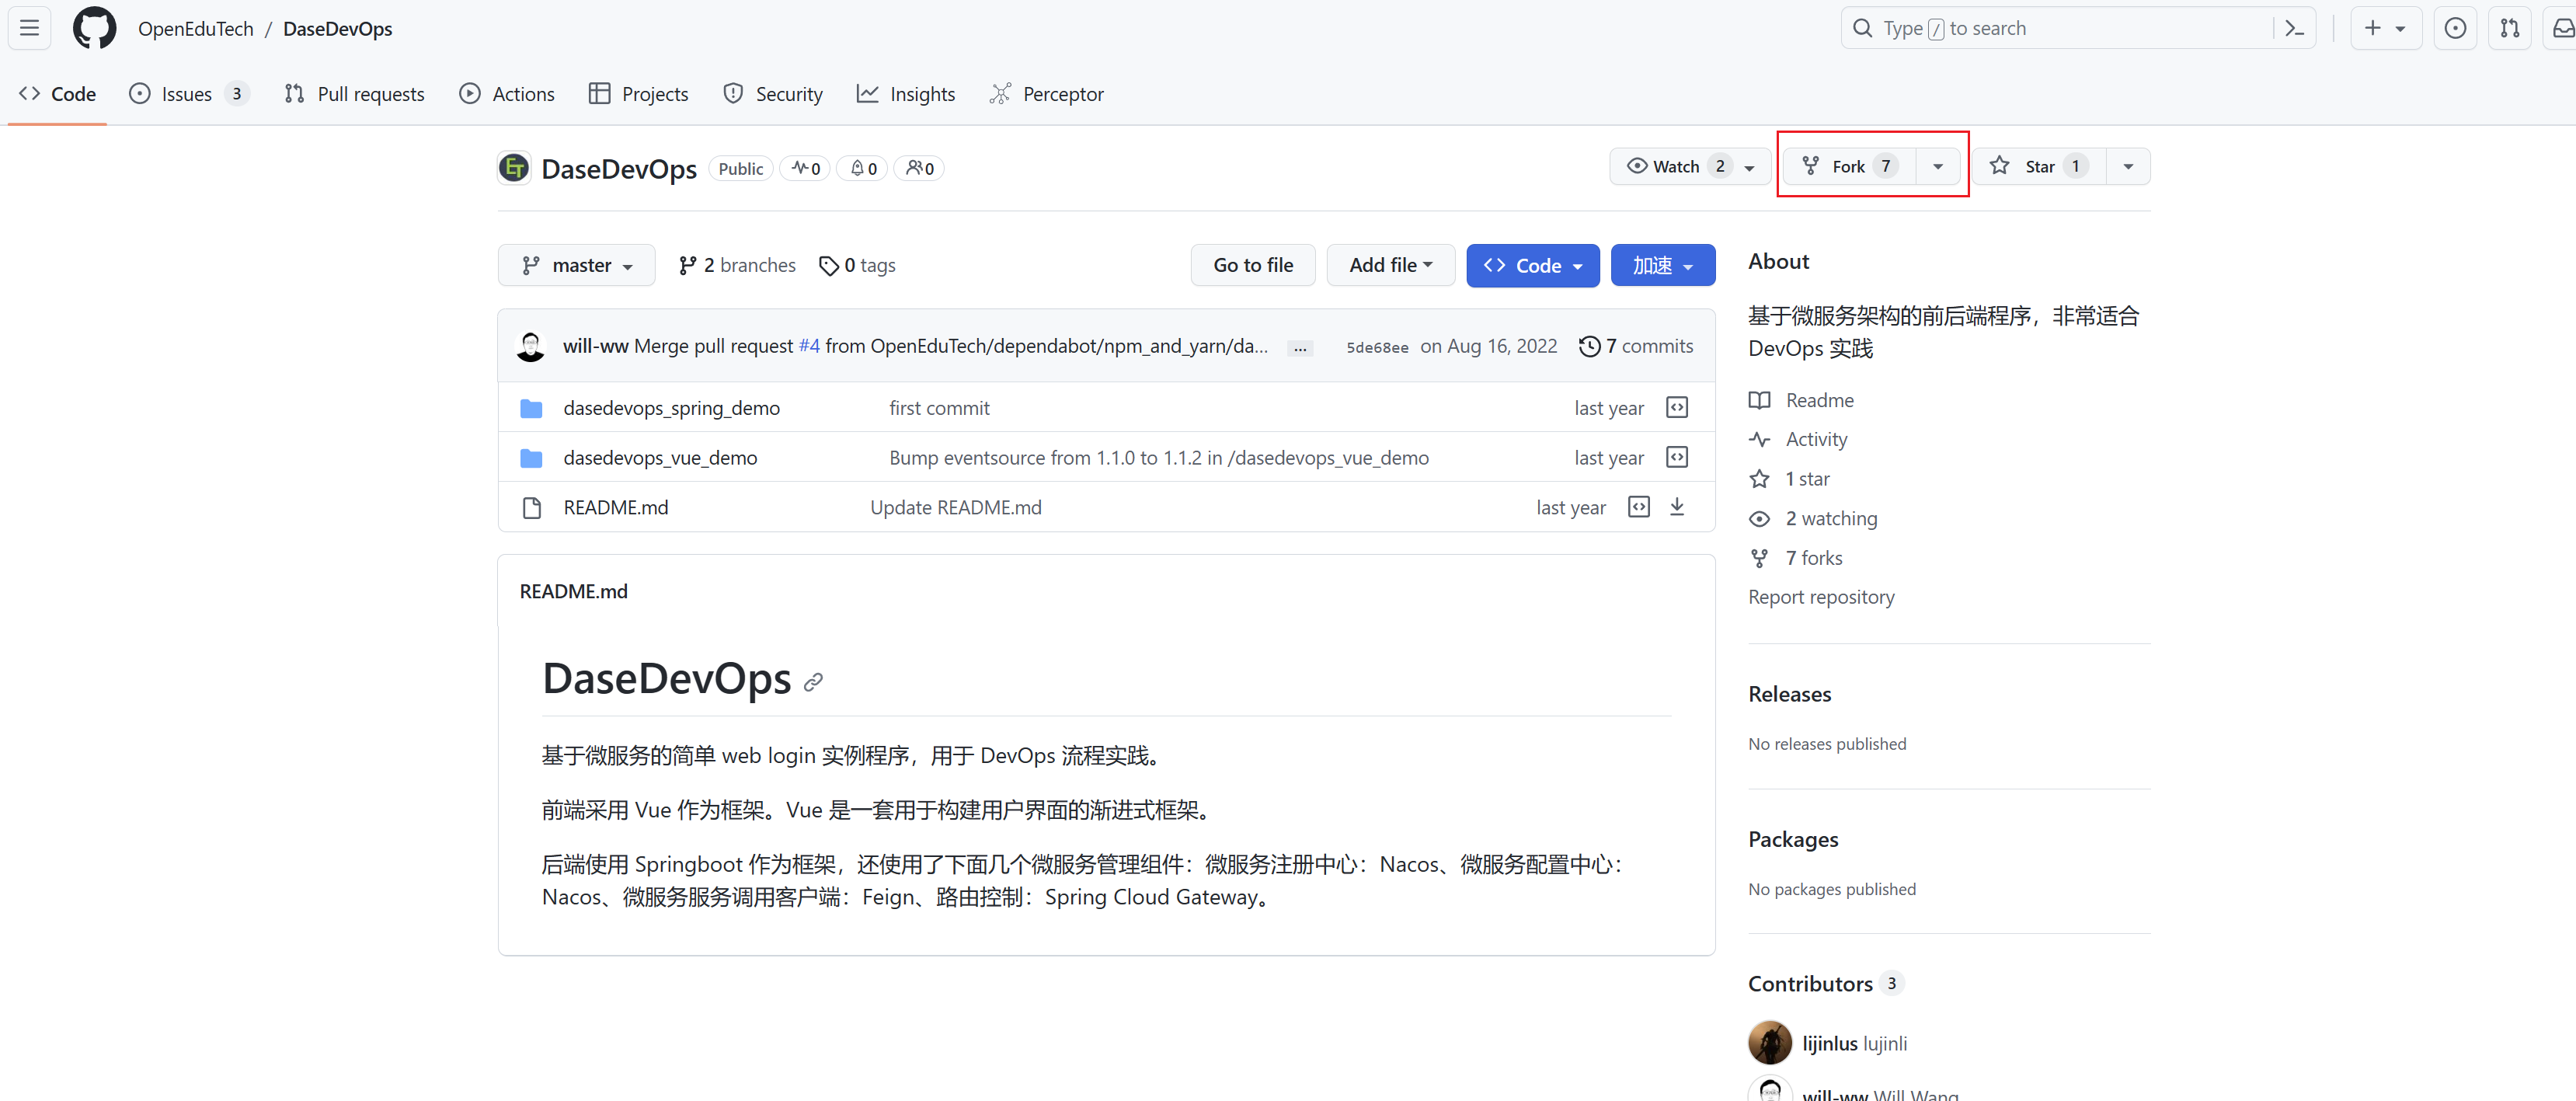Open the hamburger navigation menu
The image size is (2576, 1101).
tap(29, 28)
